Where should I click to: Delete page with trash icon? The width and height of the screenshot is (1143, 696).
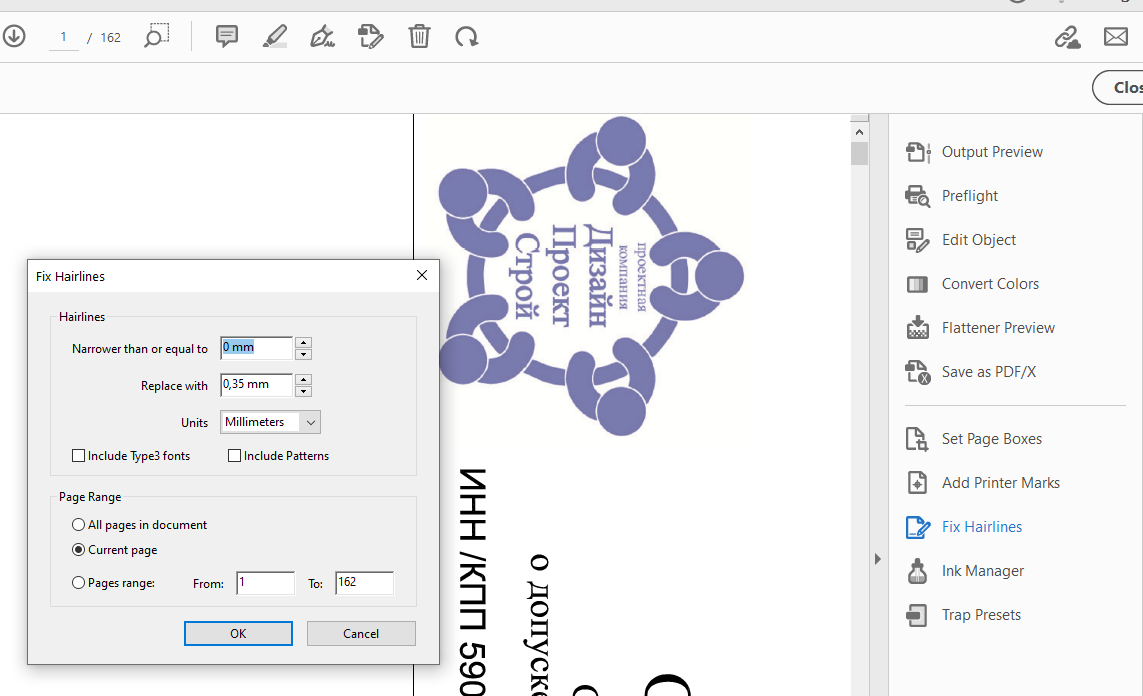coord(419,36)
